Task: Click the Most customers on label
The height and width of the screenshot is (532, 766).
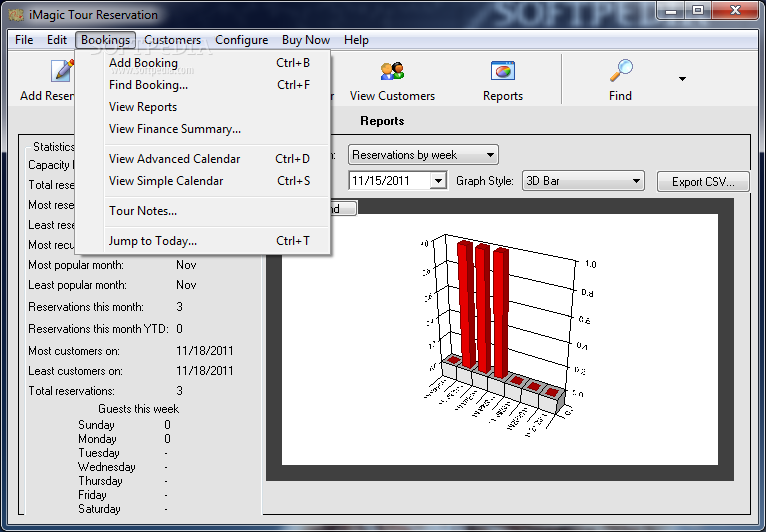Action: pyautogui.click(x=74, y=351)
